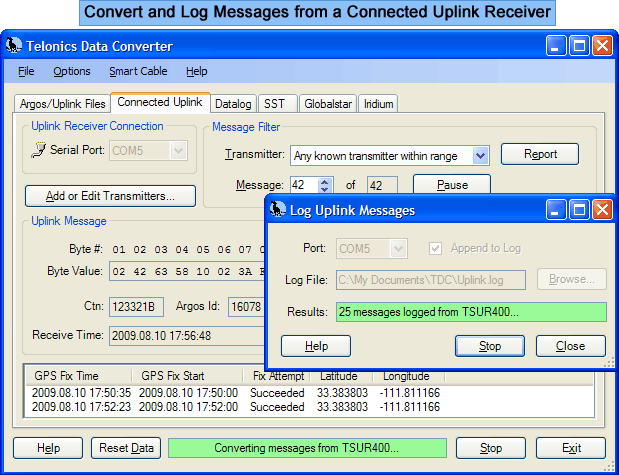The height and width of the screenshot is (475, 619).
Task: Switch to the Datalog tab
Action: 233,104
